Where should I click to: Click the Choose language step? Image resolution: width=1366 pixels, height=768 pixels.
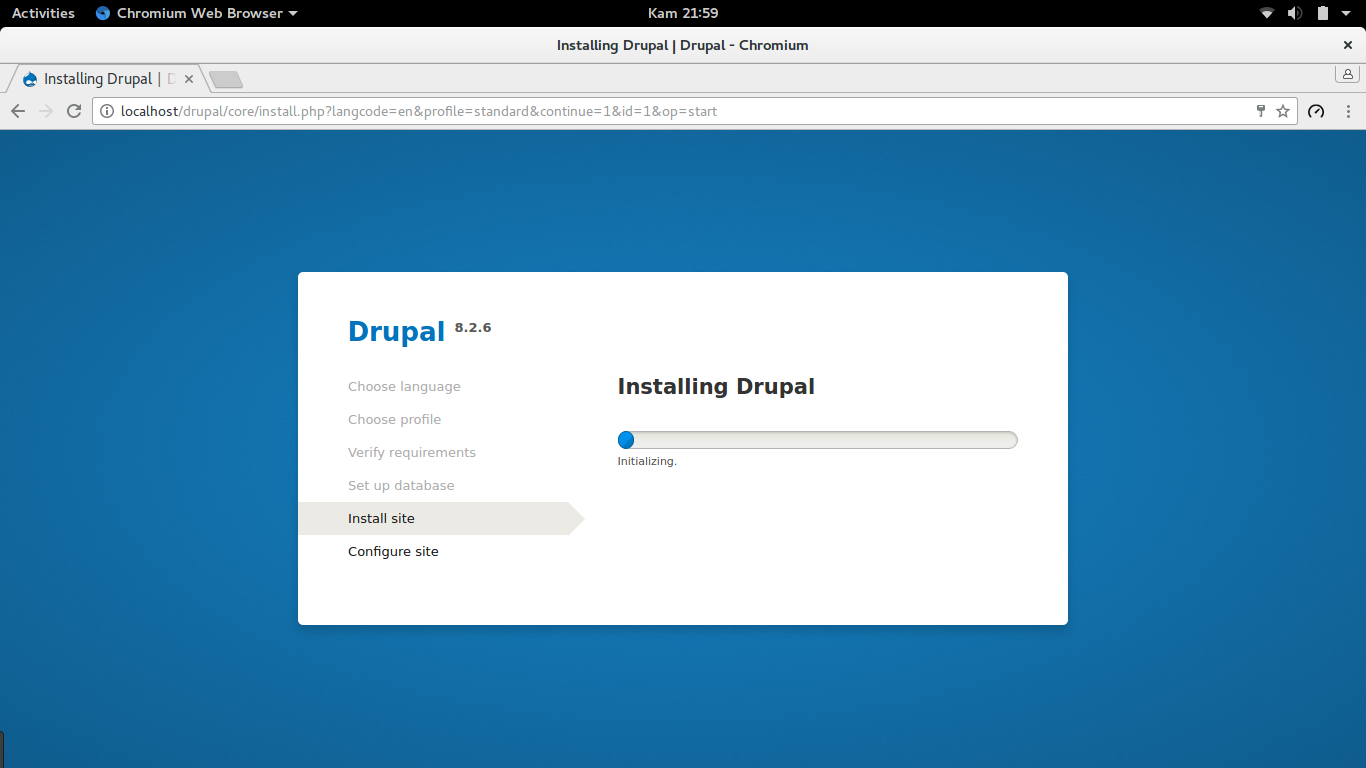tap(404, 387)
